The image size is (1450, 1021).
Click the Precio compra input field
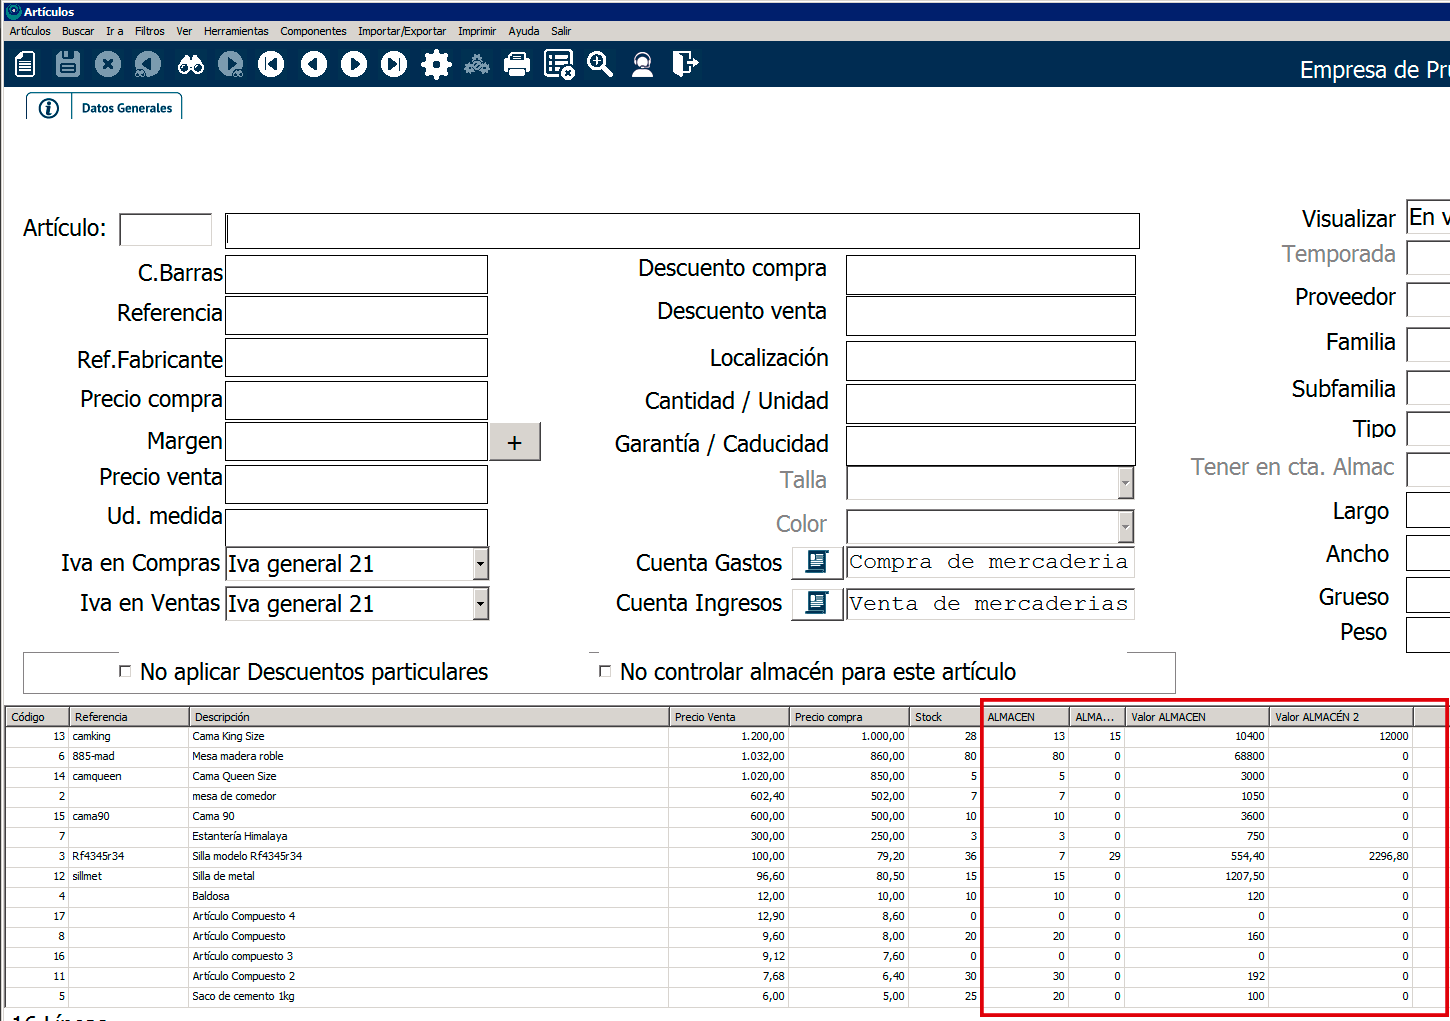(x=356, y=400)
